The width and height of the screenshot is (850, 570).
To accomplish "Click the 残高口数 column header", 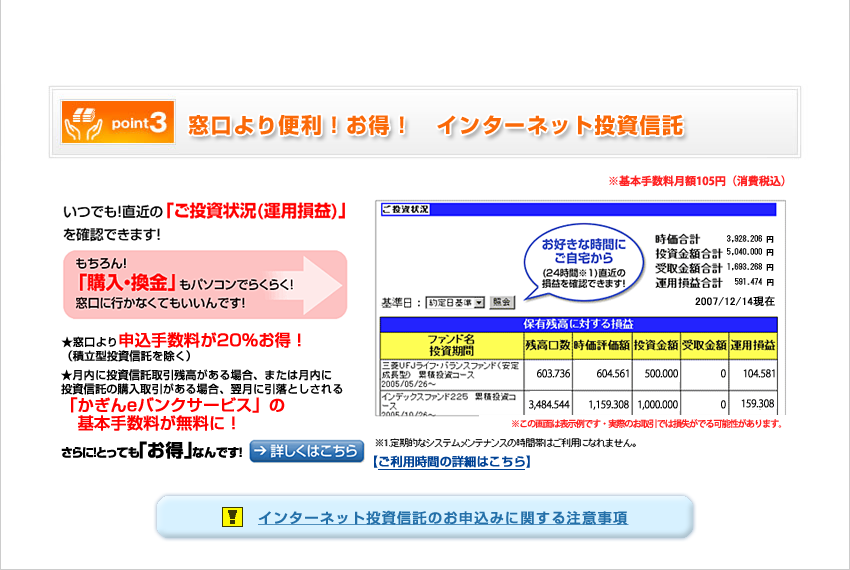I will [x=548, y=345].
